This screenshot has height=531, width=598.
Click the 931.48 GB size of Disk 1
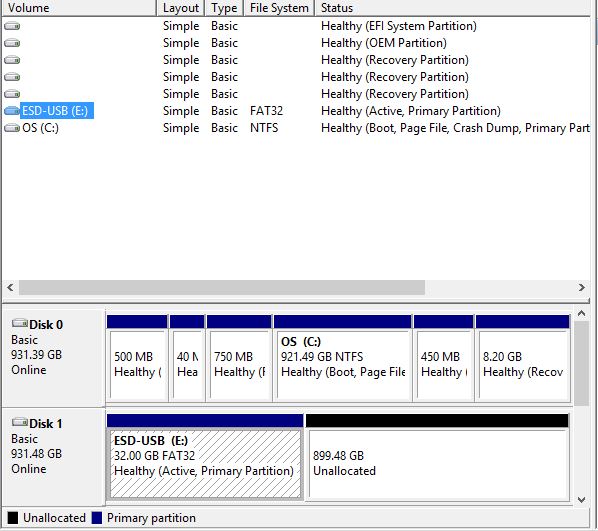(36, 454)
